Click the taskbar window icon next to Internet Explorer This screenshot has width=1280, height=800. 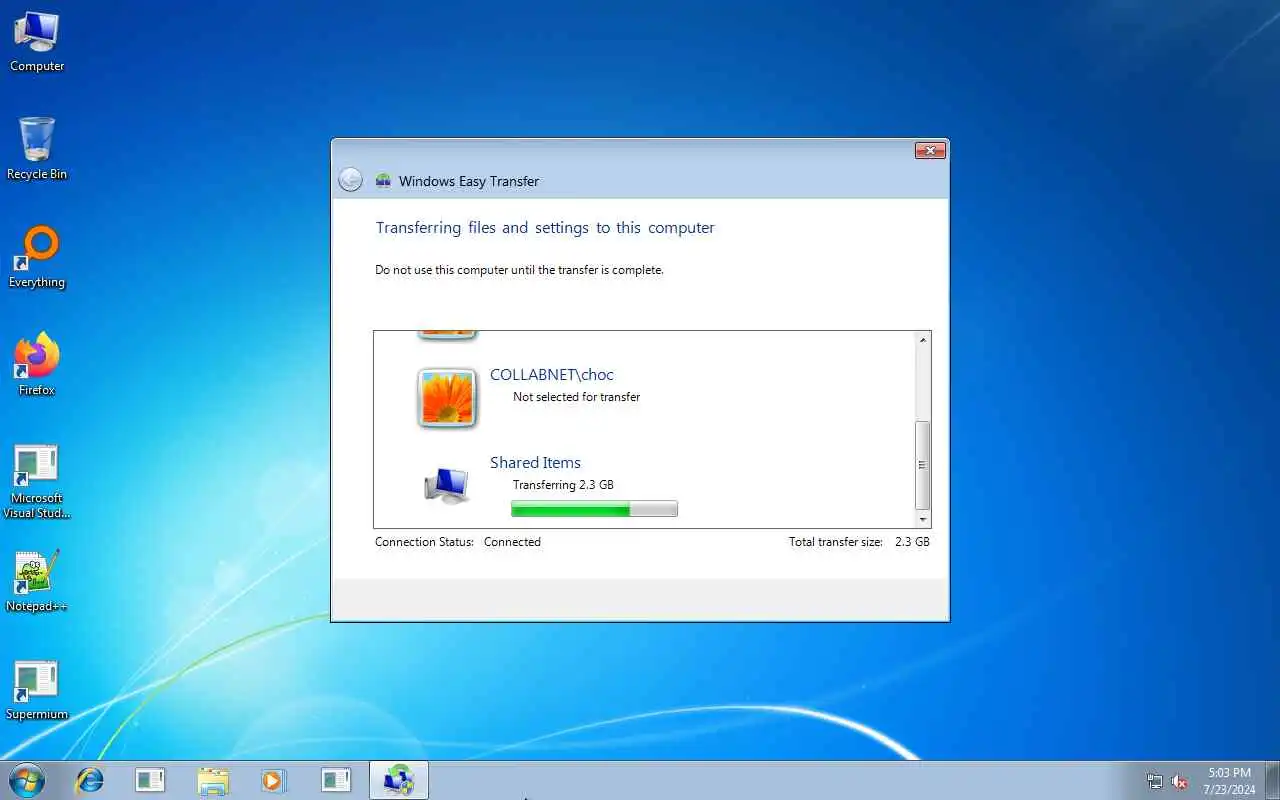coord(150,780)
